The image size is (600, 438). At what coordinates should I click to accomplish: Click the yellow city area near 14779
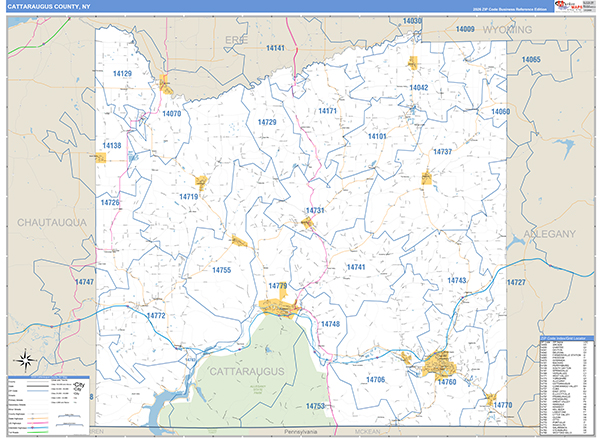(275, 307)
